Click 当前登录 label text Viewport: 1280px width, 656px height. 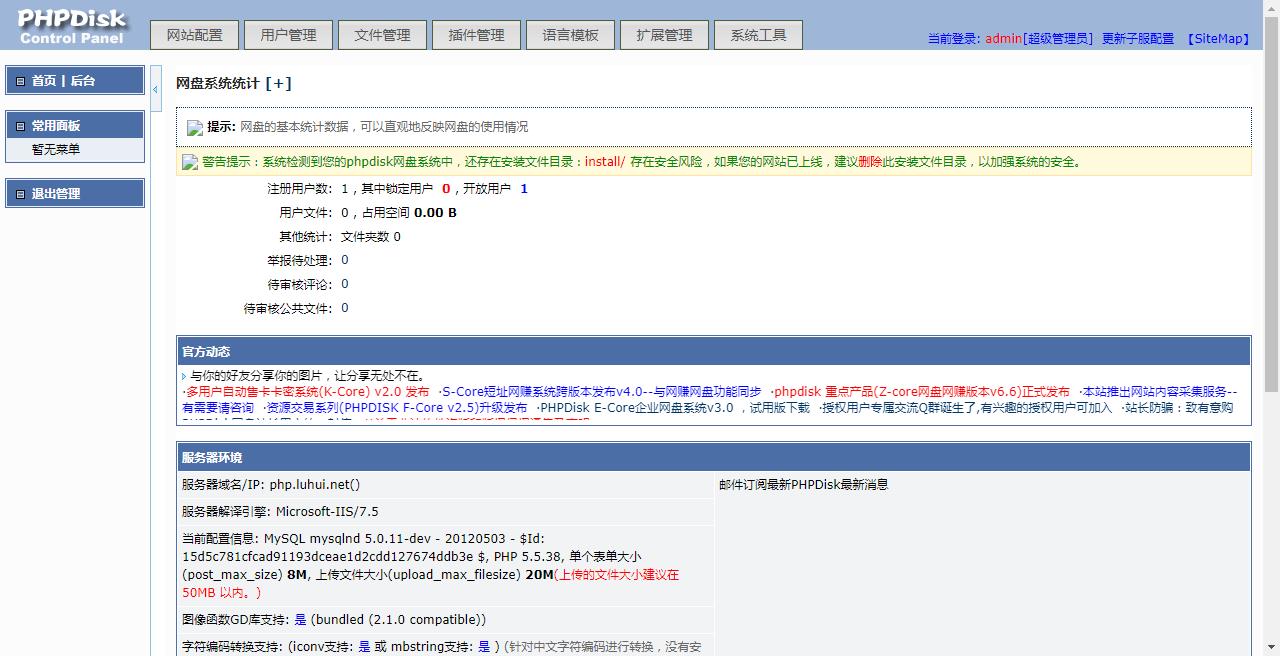(954, 39)
